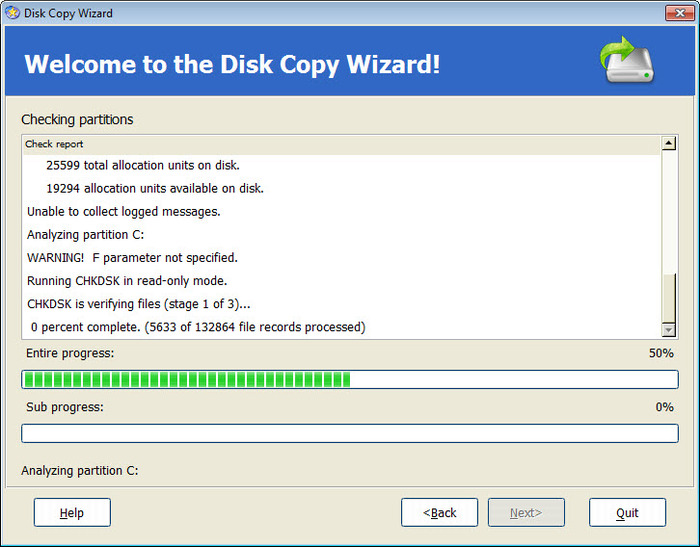Click the 'Analyzing partition C:' status text at bottom
The width and height of the screenshot is (700, 547).
80,471
